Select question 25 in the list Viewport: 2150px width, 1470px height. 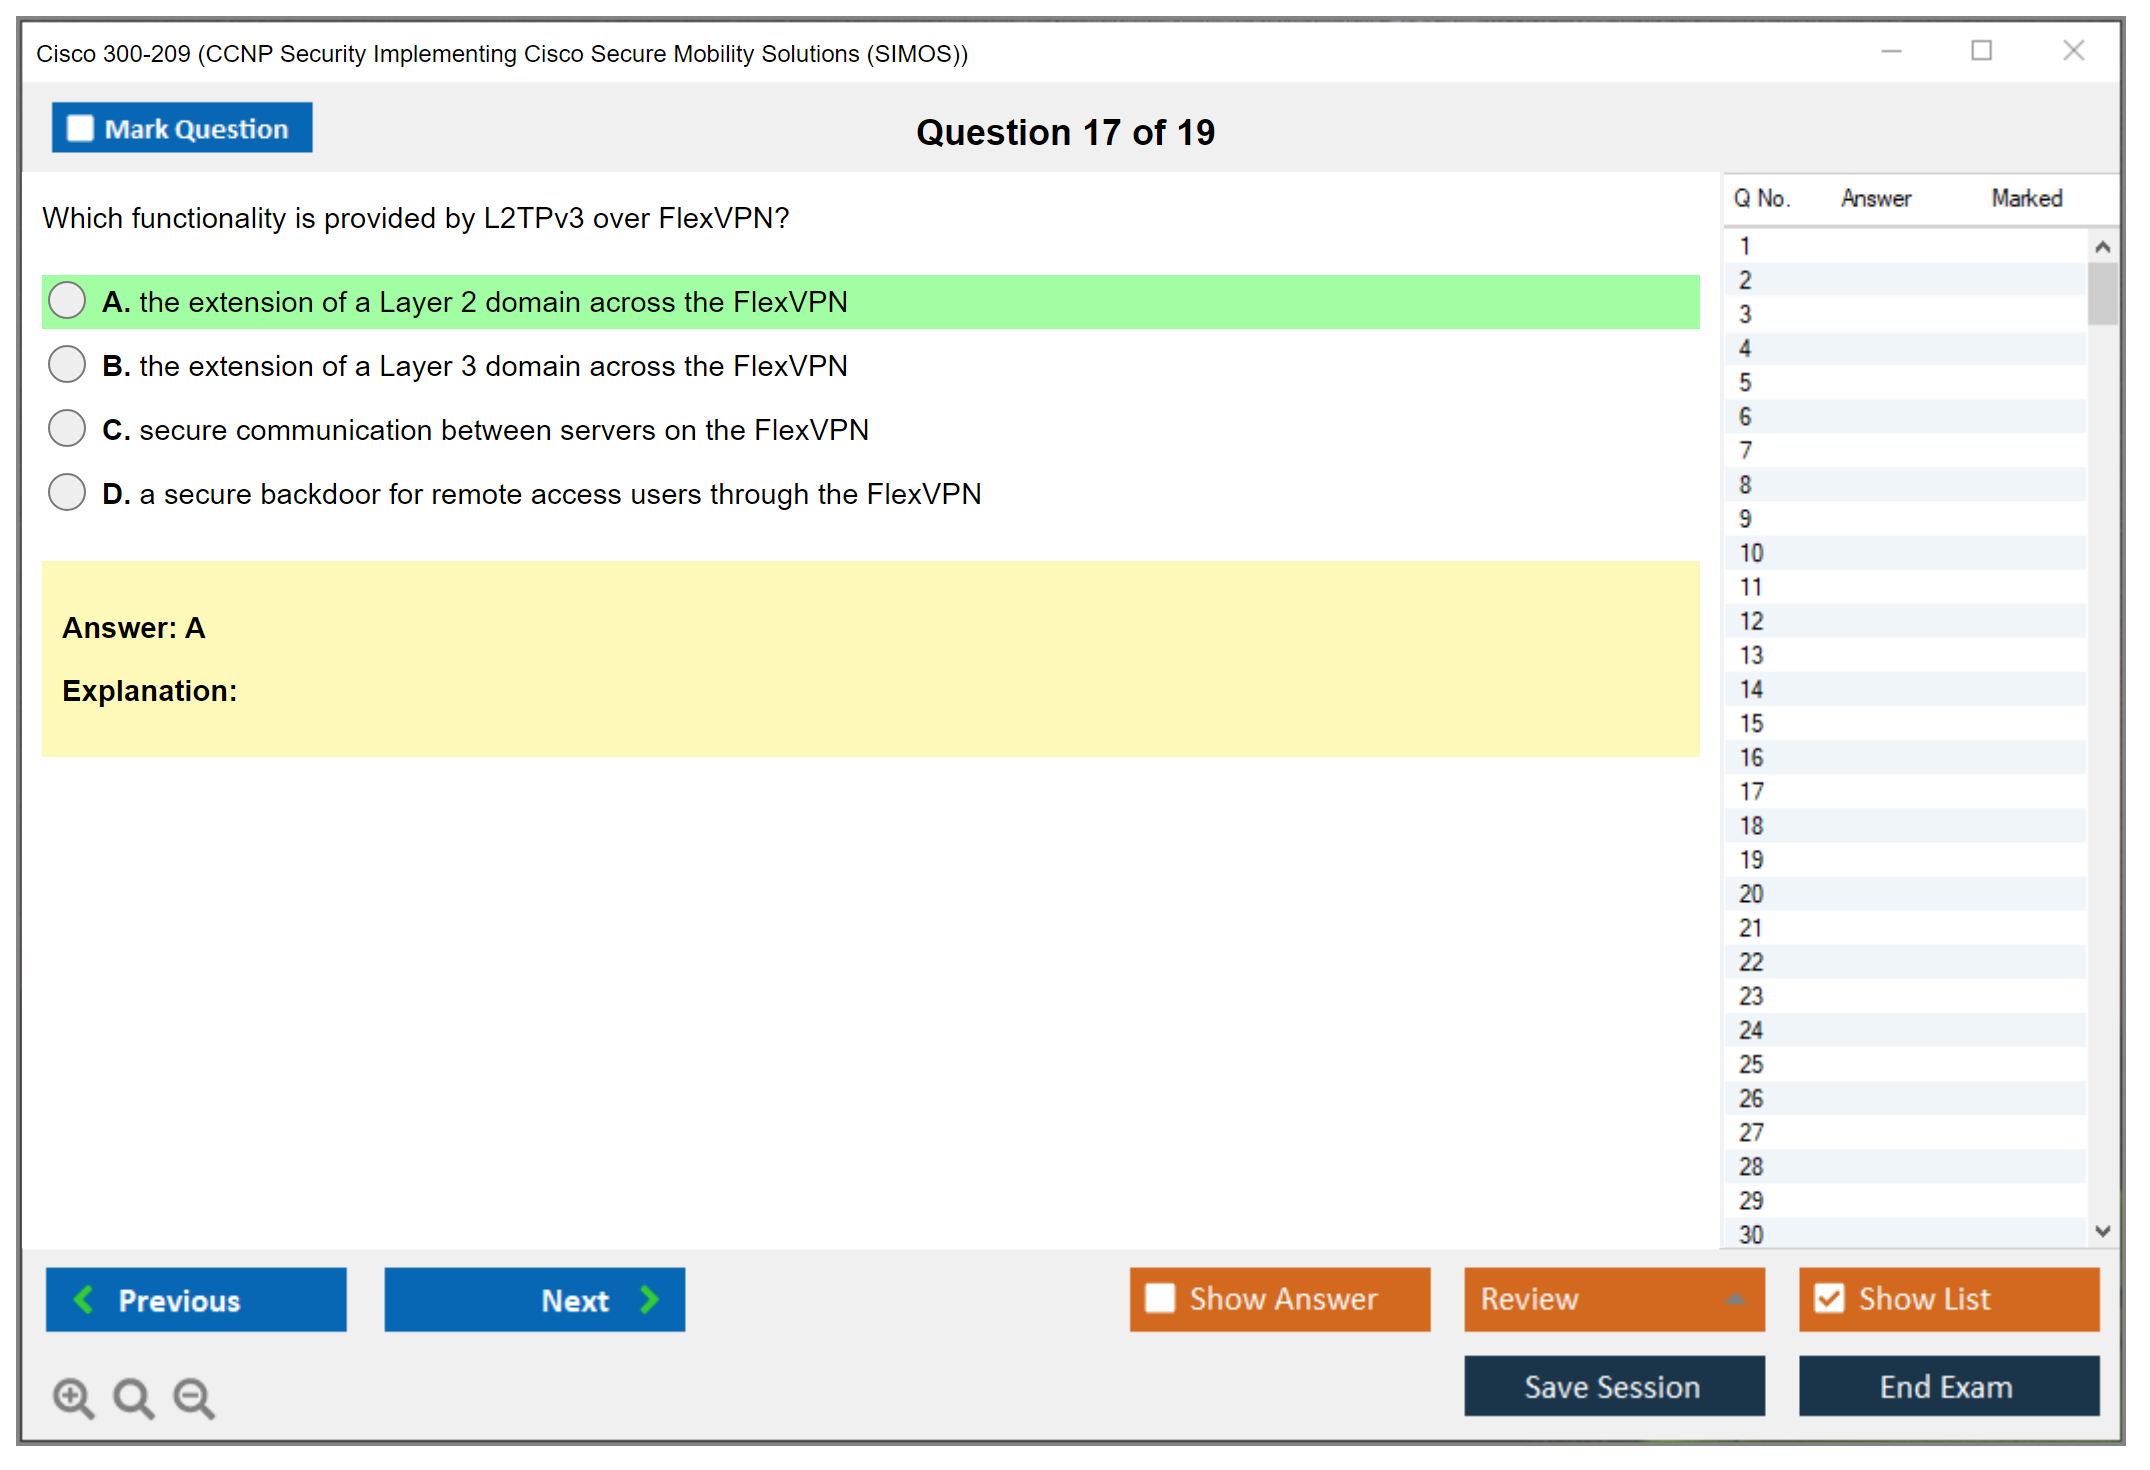point(1751,1064)
